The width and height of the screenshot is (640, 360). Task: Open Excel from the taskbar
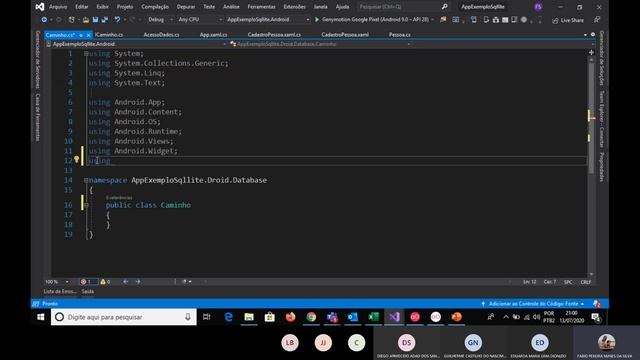point(373,317)
